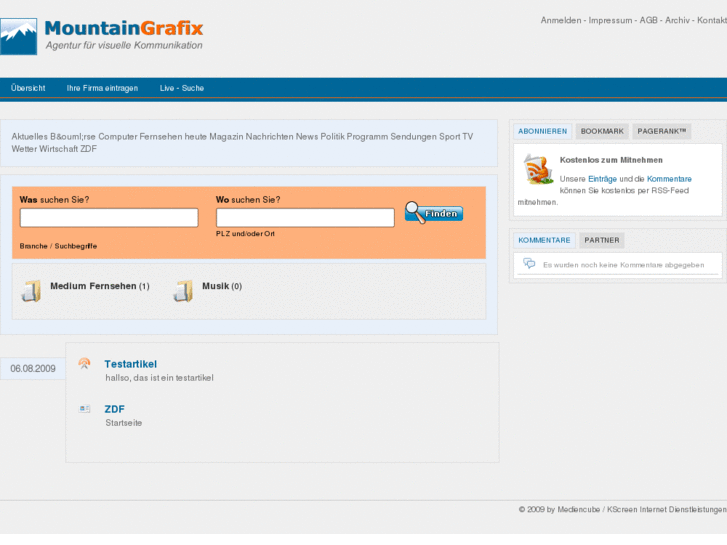Open the Testartikel article link

[x=130, y=364]
